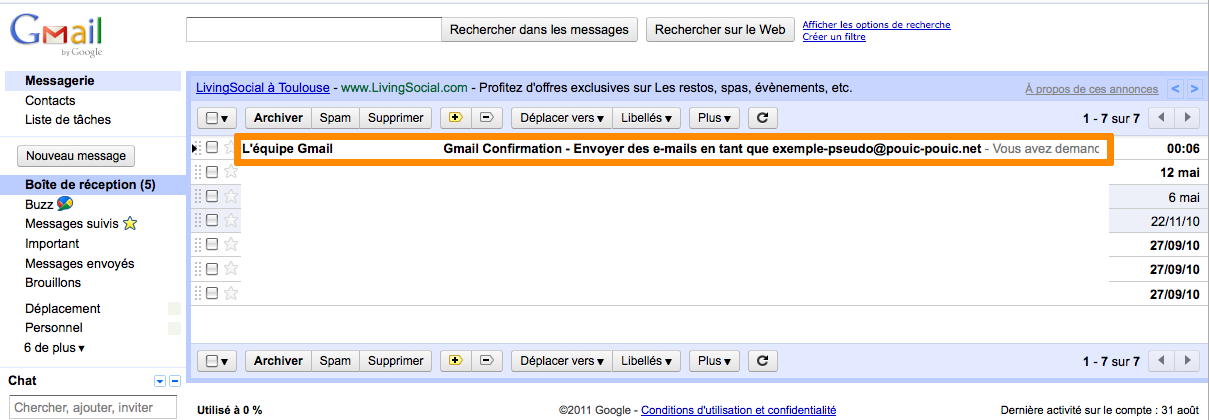Click Spam in the top toolbar
The width and height of the screenshot is (1209, 420).
click(335, 118)
